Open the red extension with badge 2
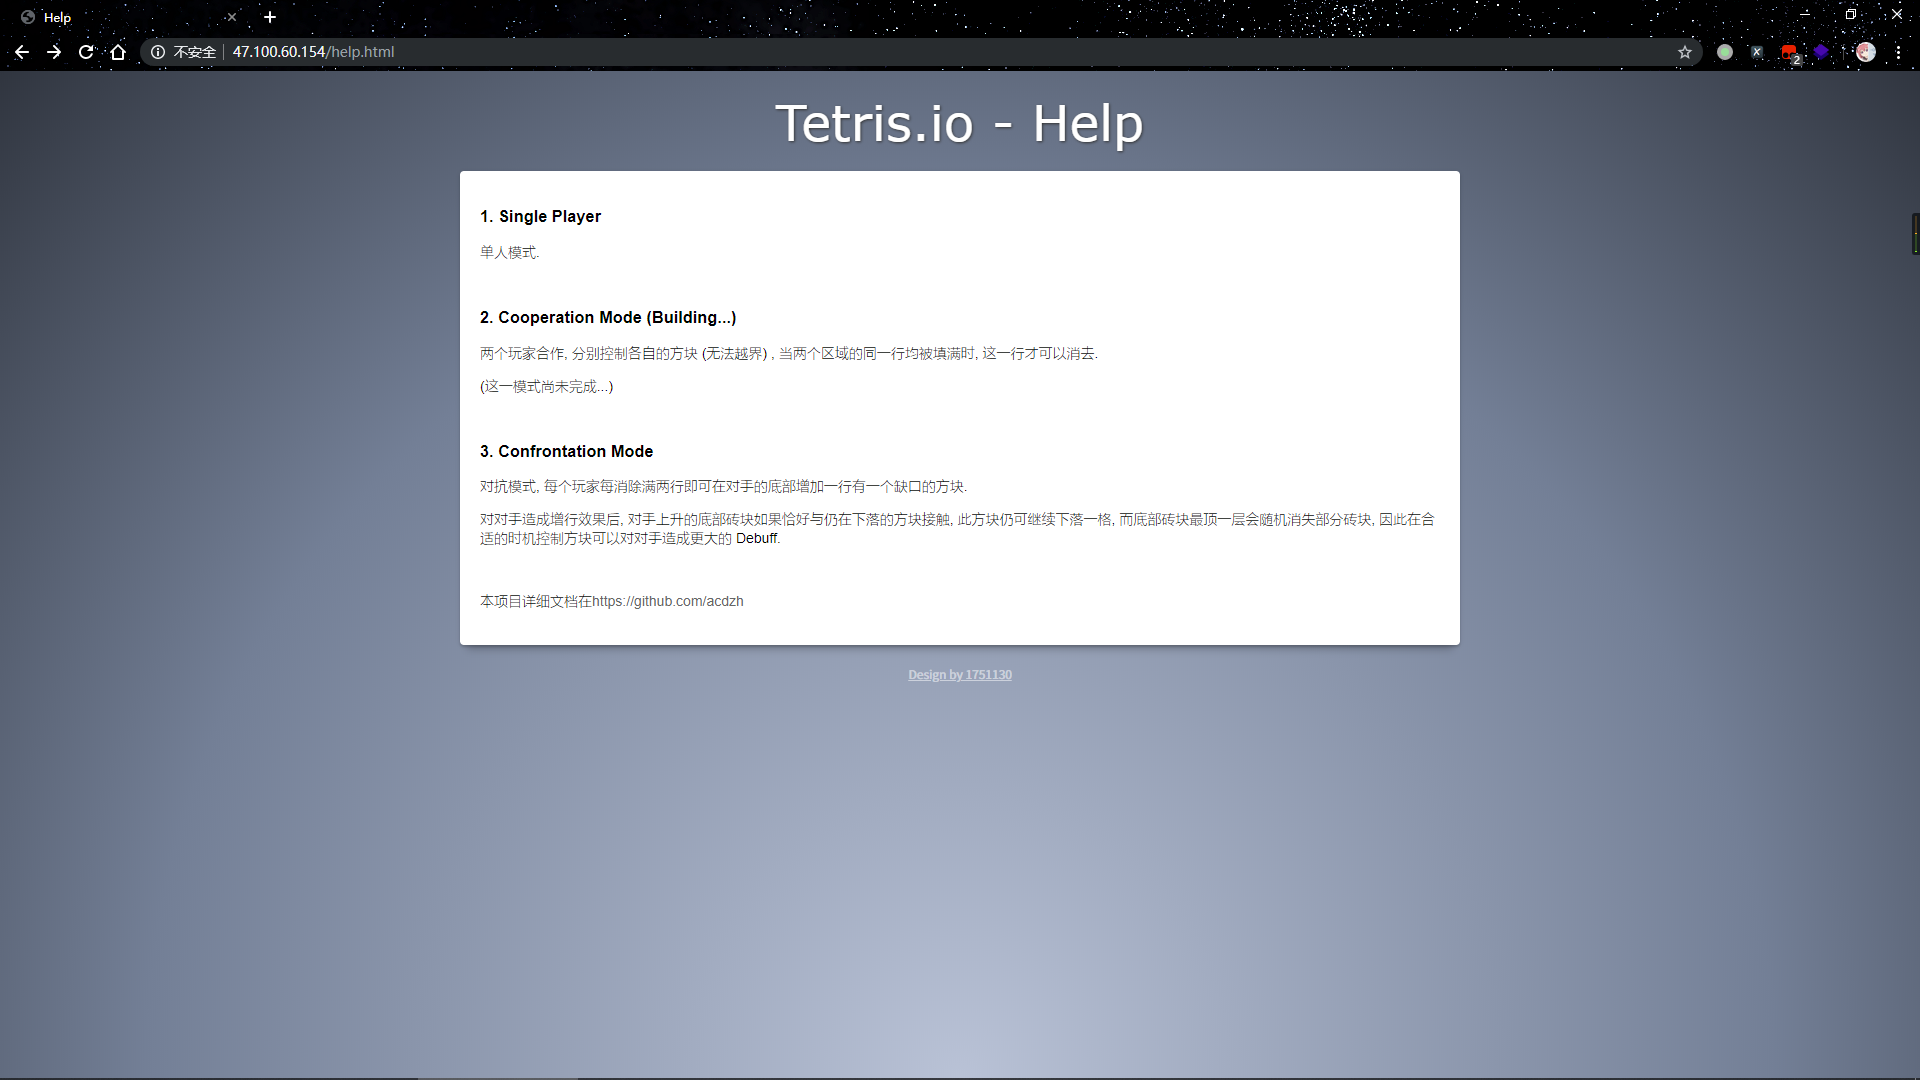The image size is (1920, 1080). (1789, 53)
